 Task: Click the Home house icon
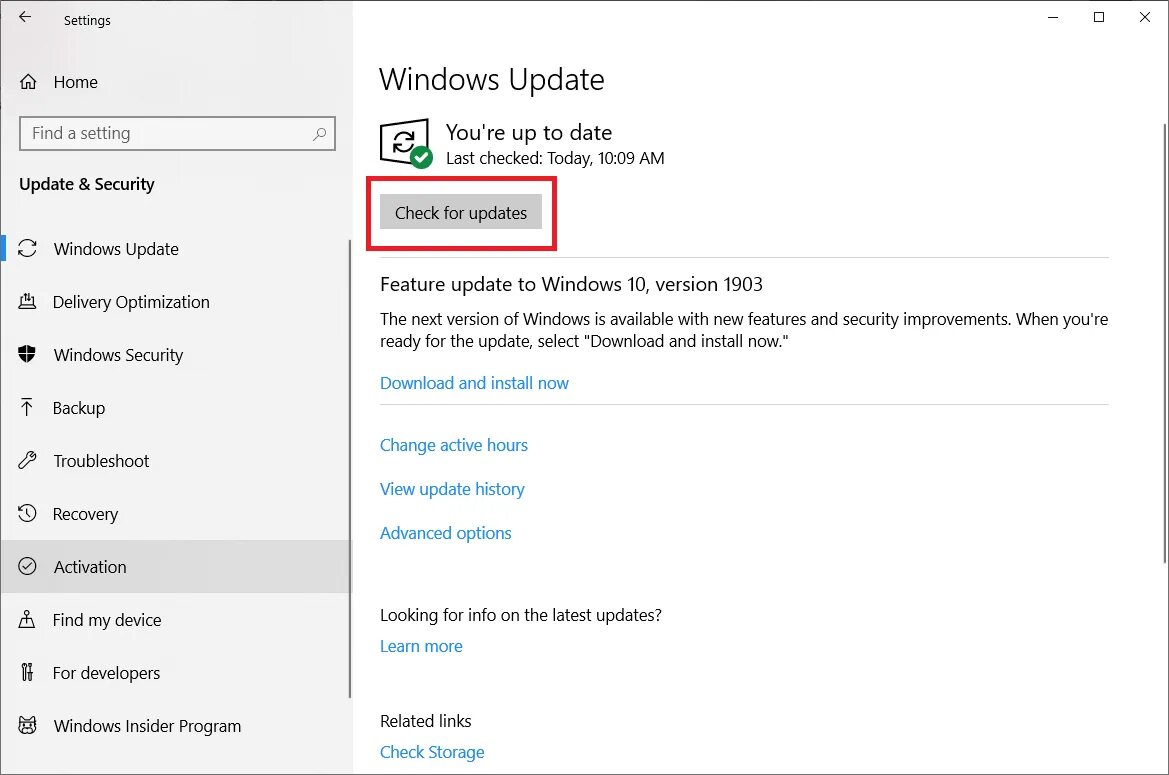point(28,82)
